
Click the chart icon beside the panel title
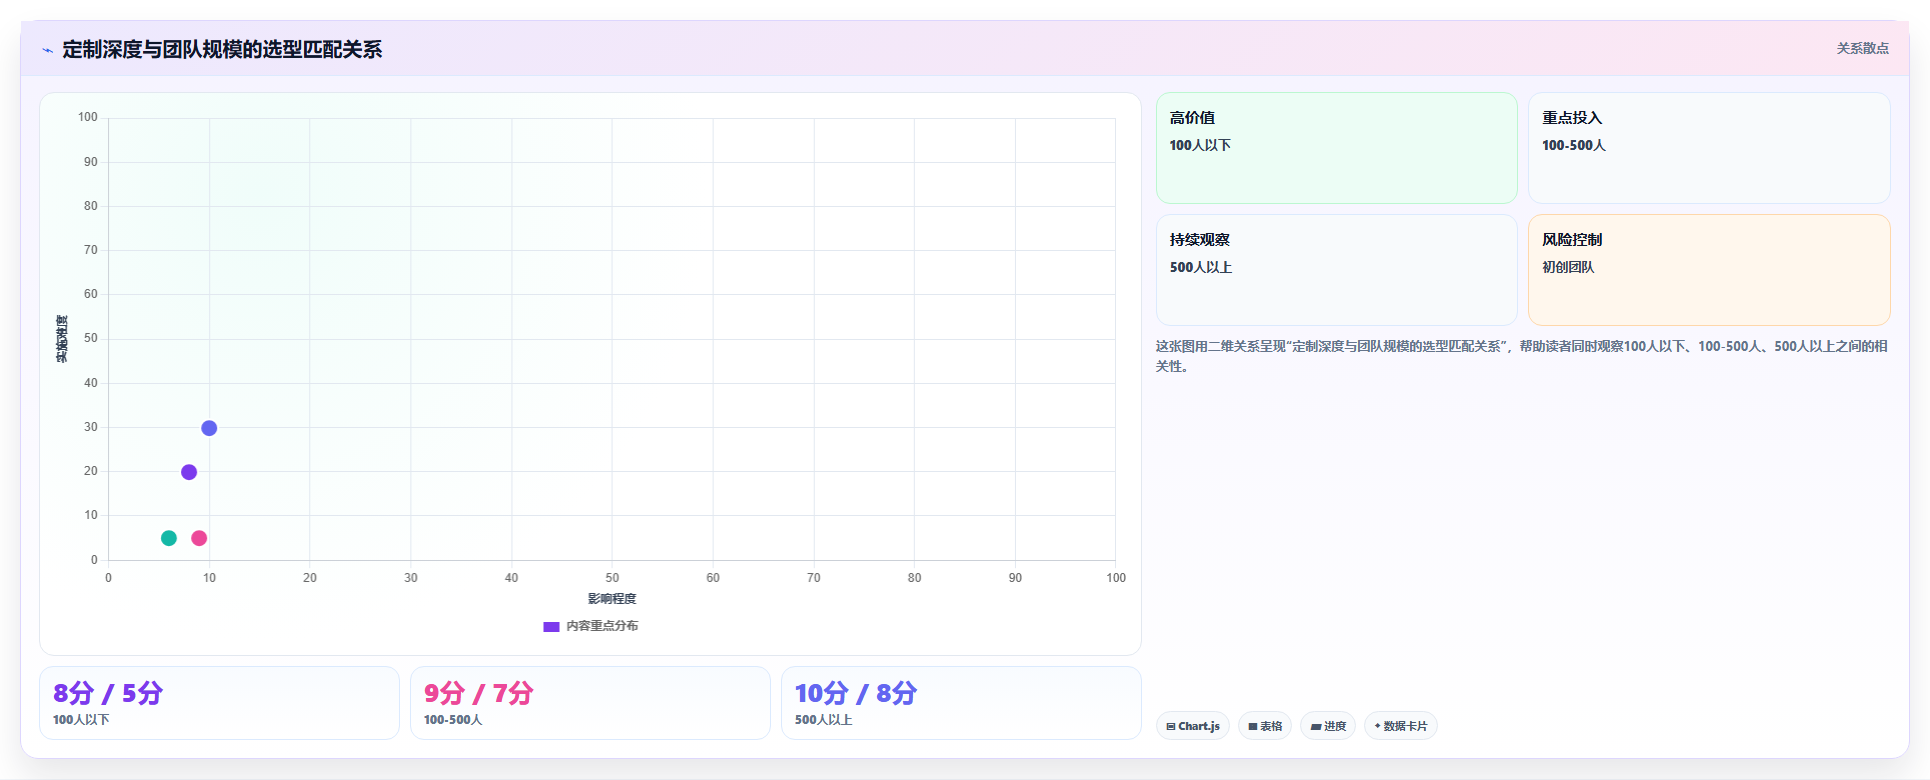pyautogui.click(x=47, y=50)
